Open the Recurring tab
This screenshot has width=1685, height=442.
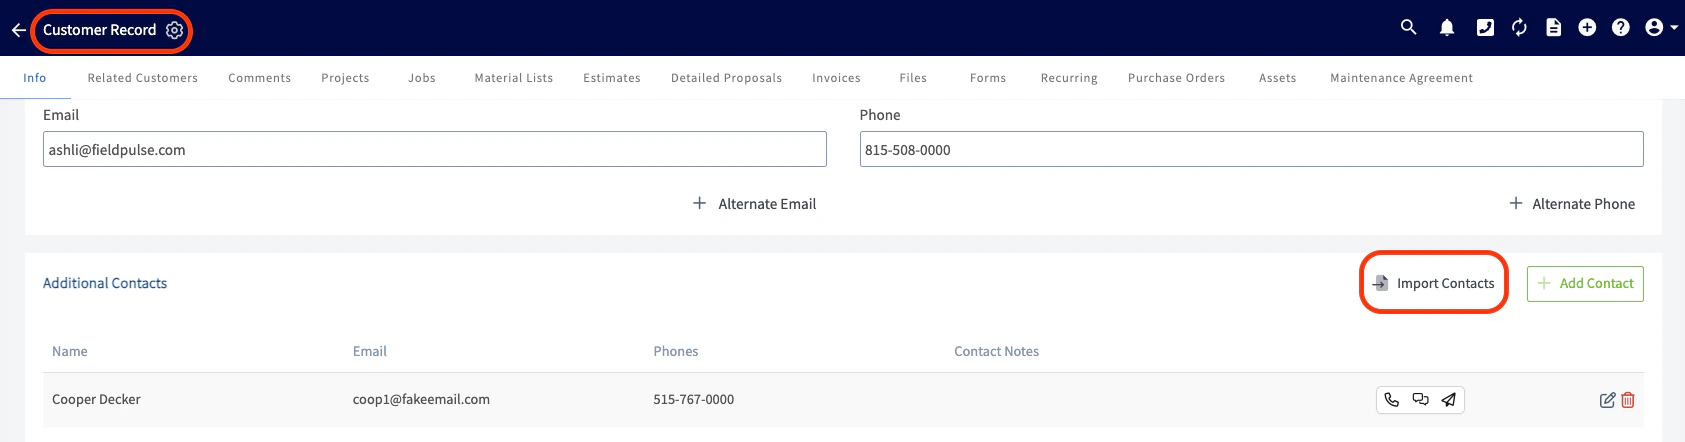click(1069, 78)
